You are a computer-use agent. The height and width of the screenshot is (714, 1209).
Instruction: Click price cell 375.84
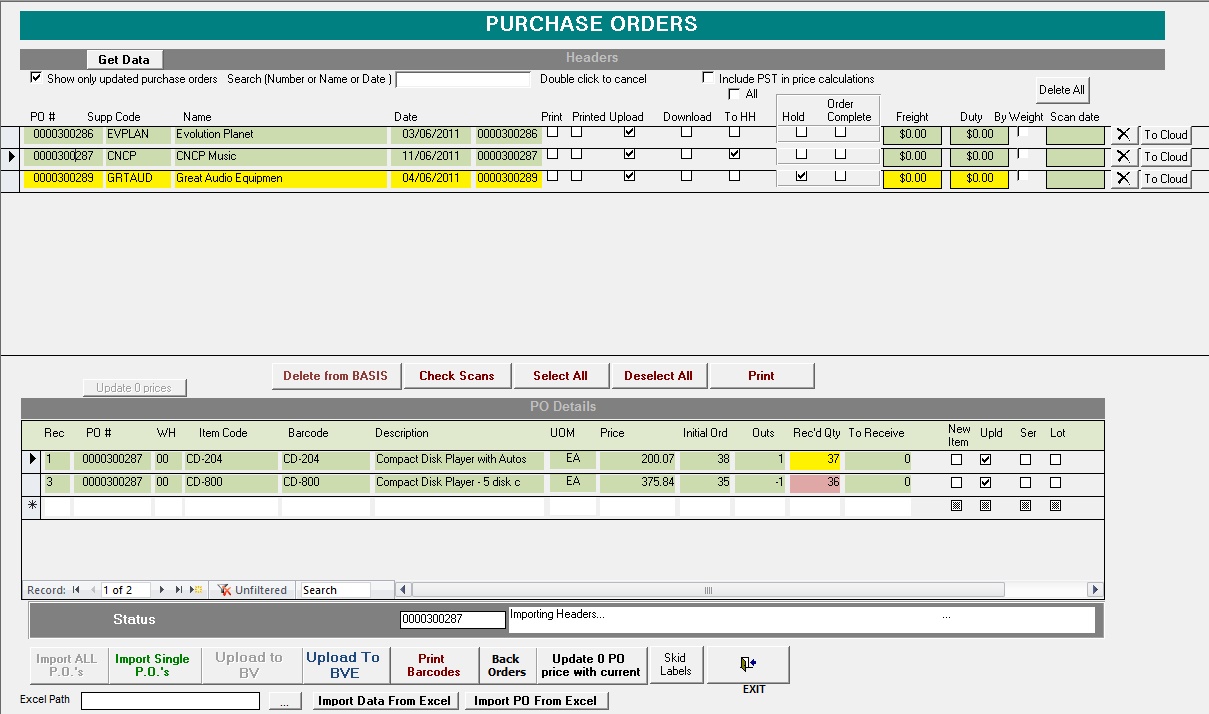tap(638, 483)
